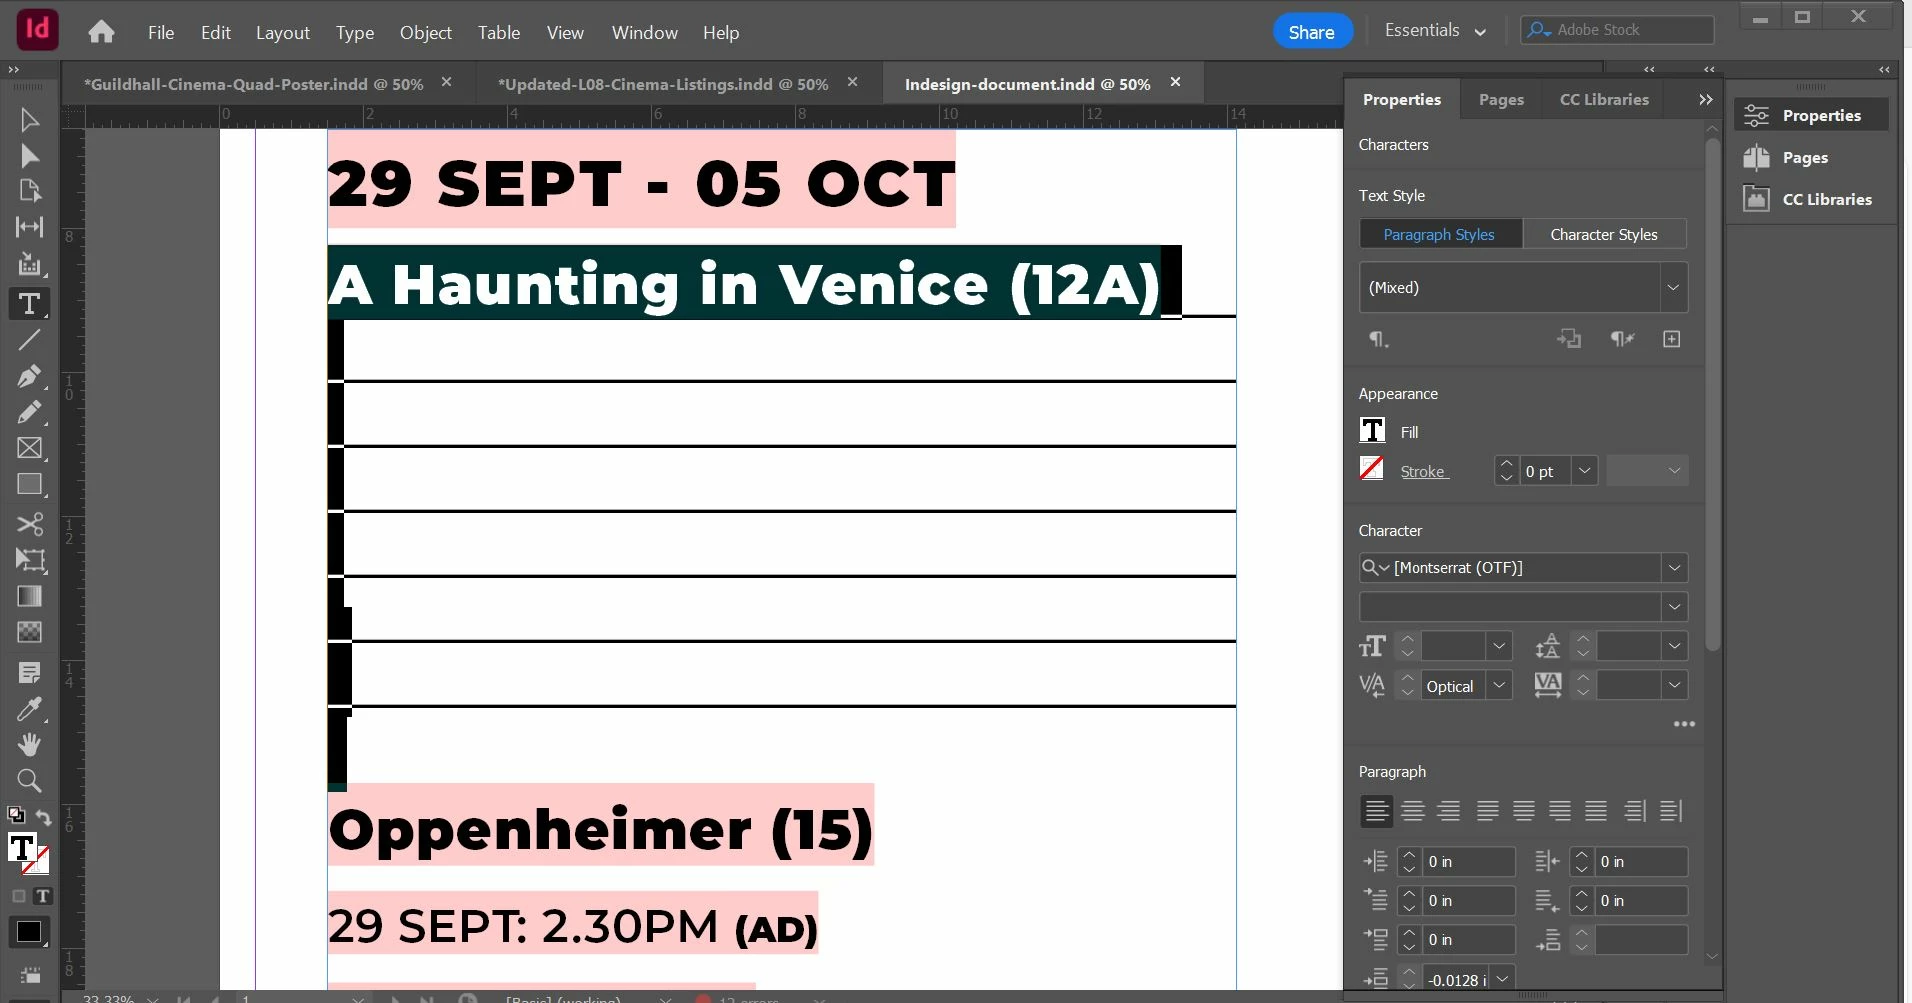Screen dimensions: 1912x1003
Task: Toggle Formatting Affects Container button
Action: (18, 896)
